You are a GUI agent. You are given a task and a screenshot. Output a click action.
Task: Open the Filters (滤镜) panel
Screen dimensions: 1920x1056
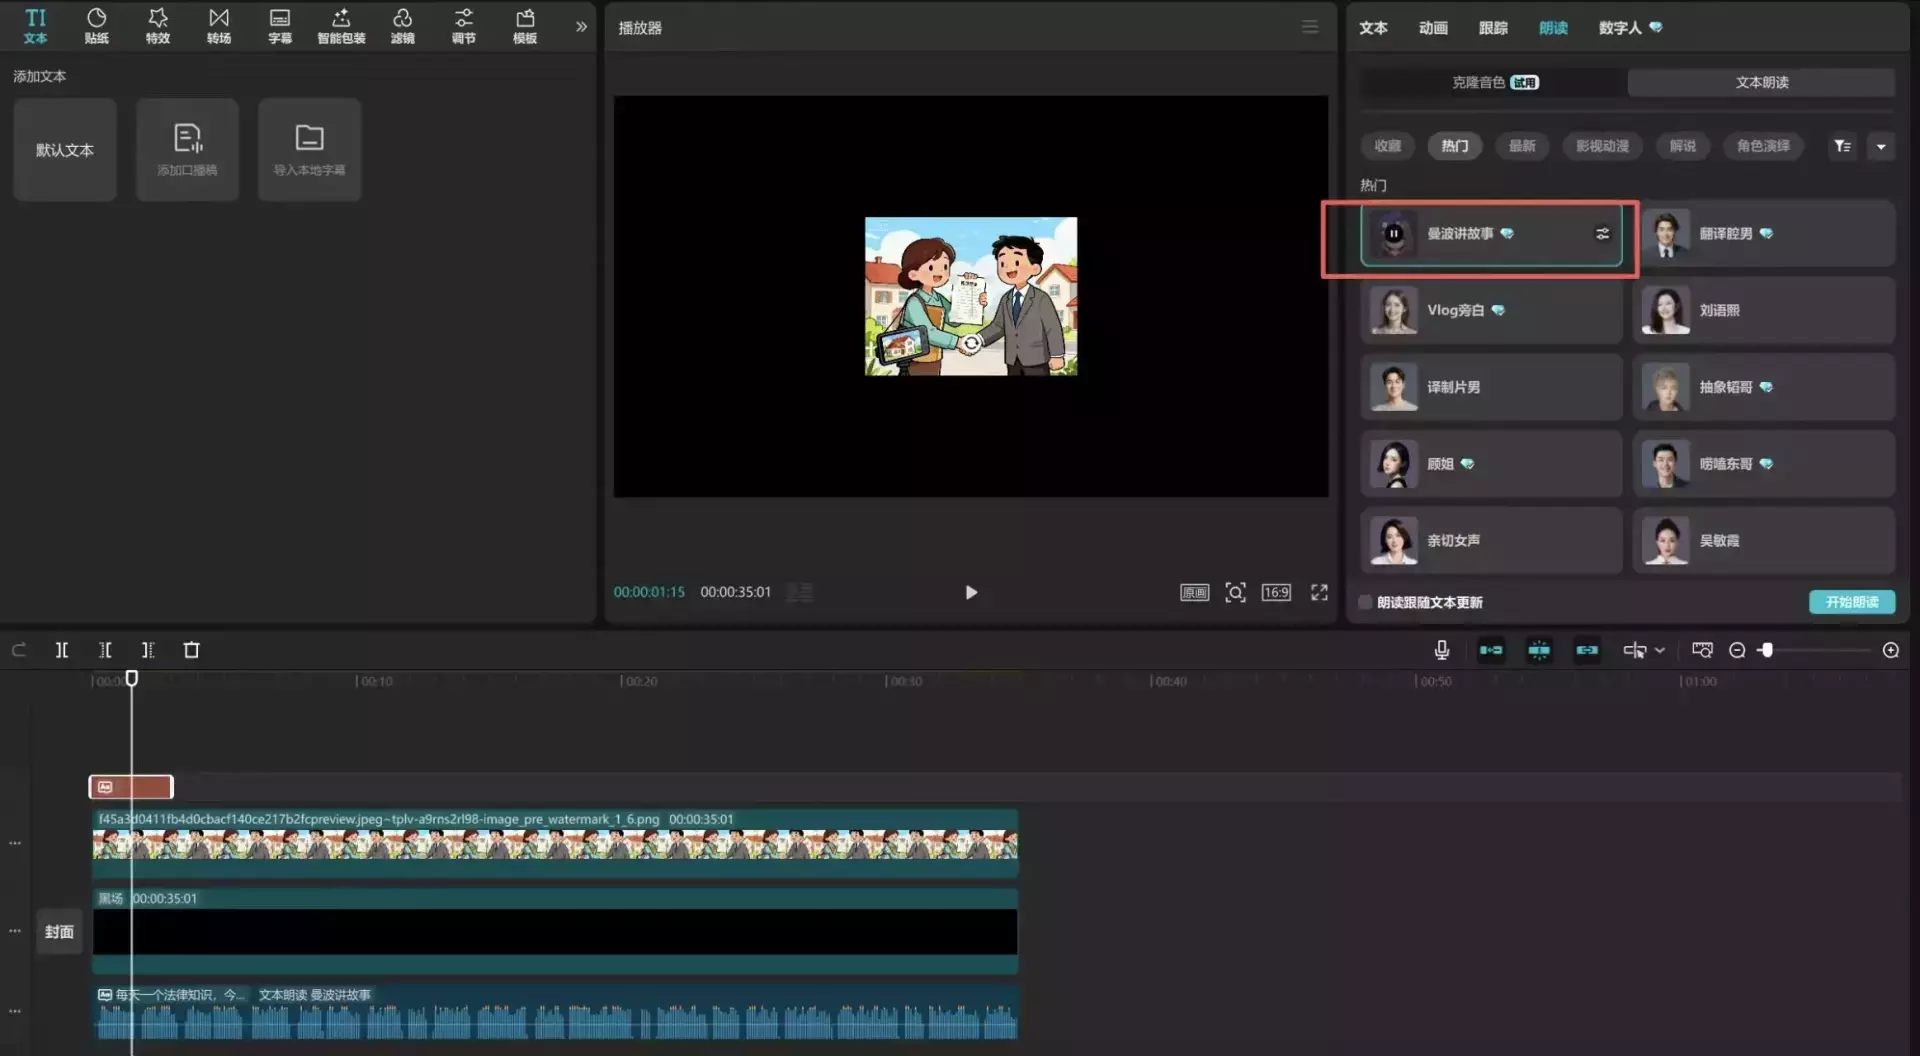(x=402, y=26)
